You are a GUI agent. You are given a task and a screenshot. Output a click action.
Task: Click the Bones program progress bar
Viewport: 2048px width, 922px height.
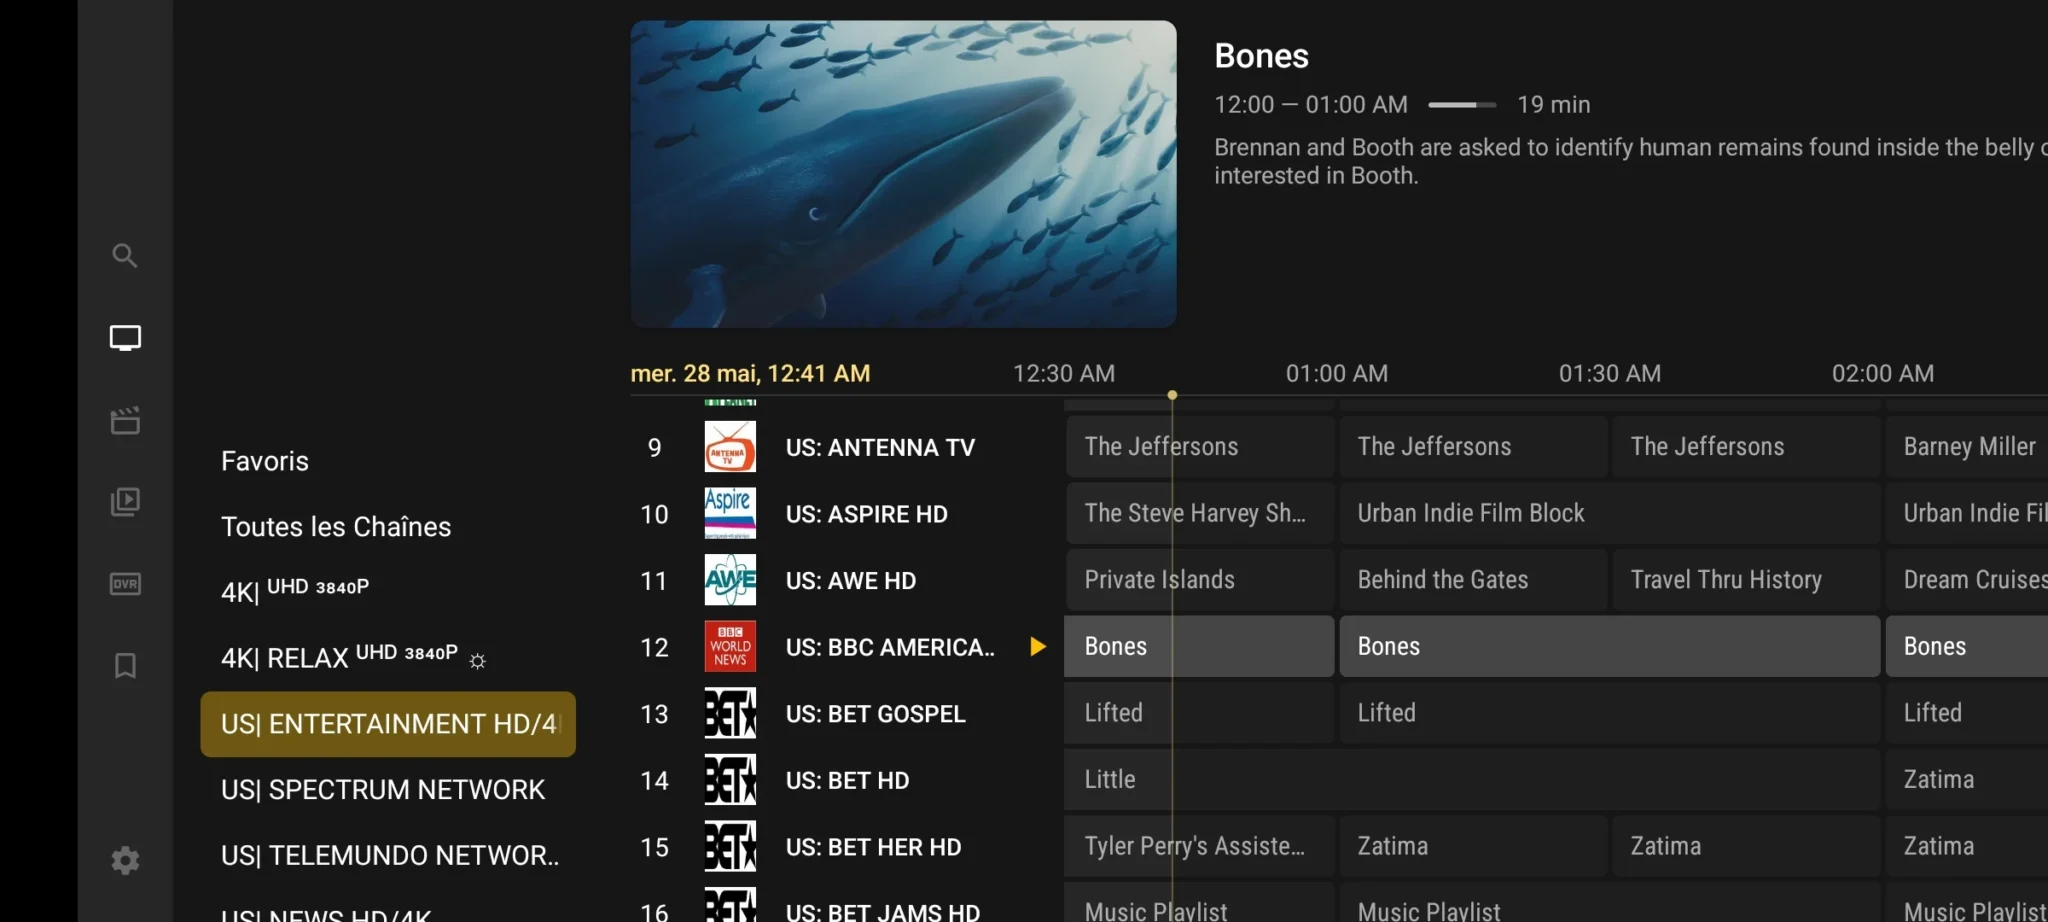(1461, 105)
